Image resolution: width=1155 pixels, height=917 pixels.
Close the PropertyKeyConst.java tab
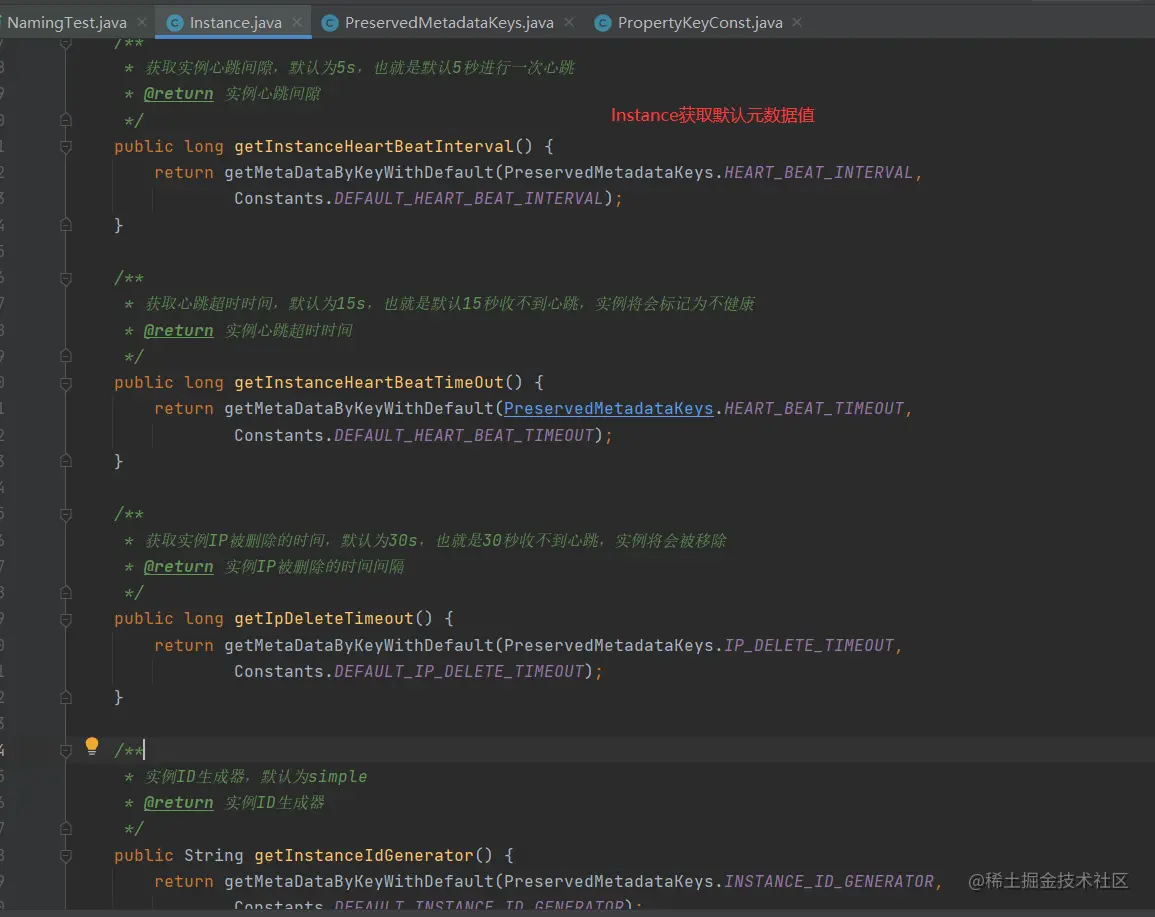(x=797, y=23)
